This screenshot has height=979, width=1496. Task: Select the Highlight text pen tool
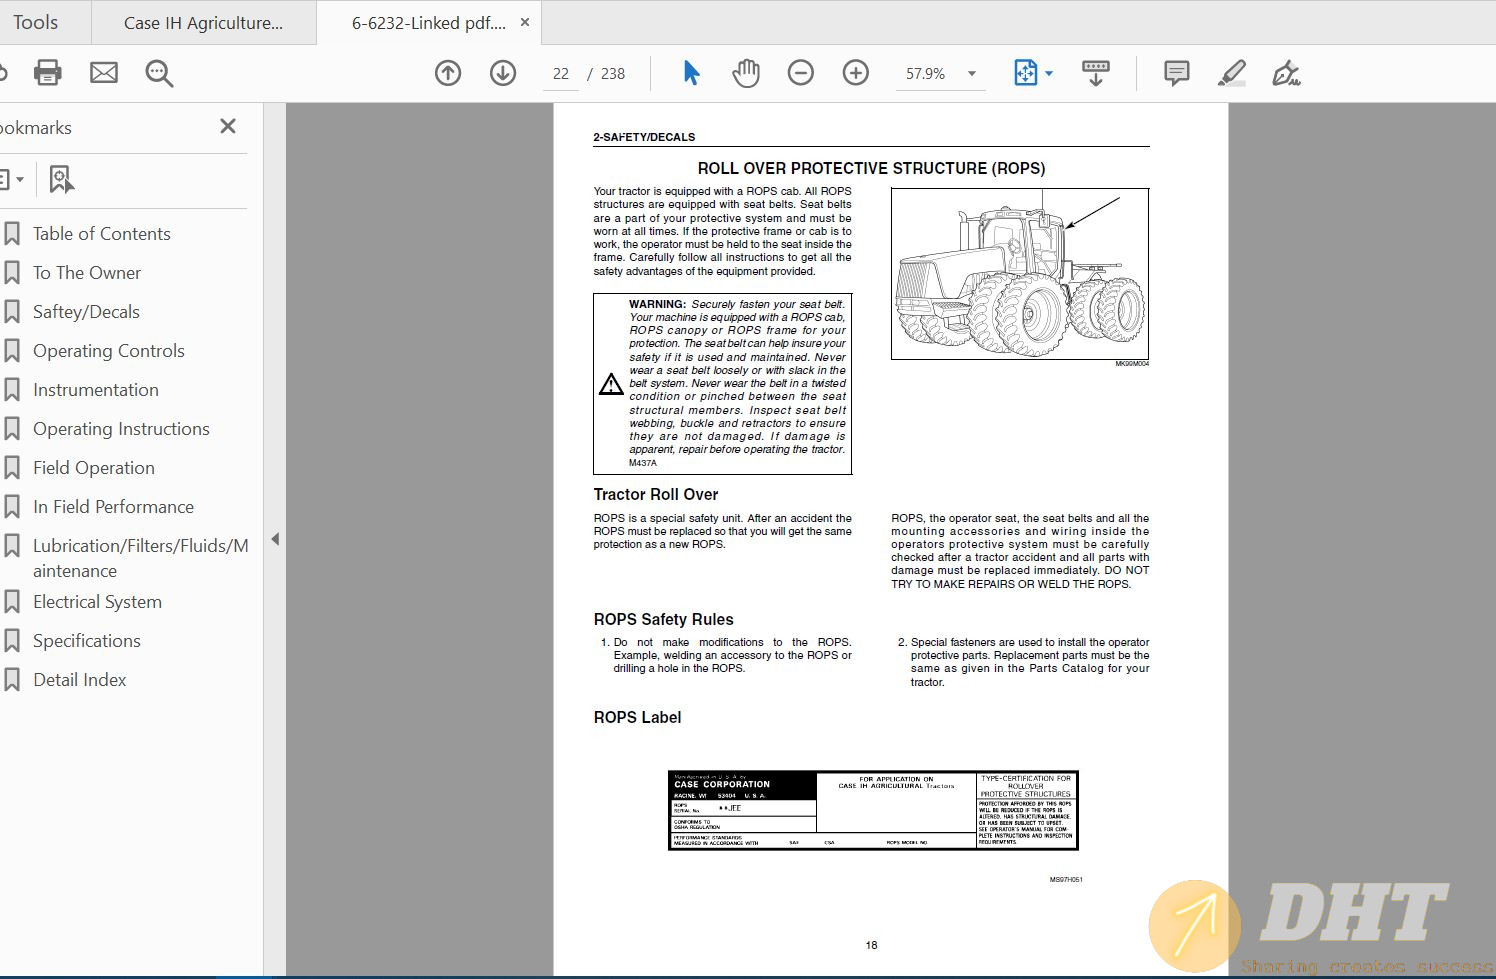click(x=1232, y=73)
